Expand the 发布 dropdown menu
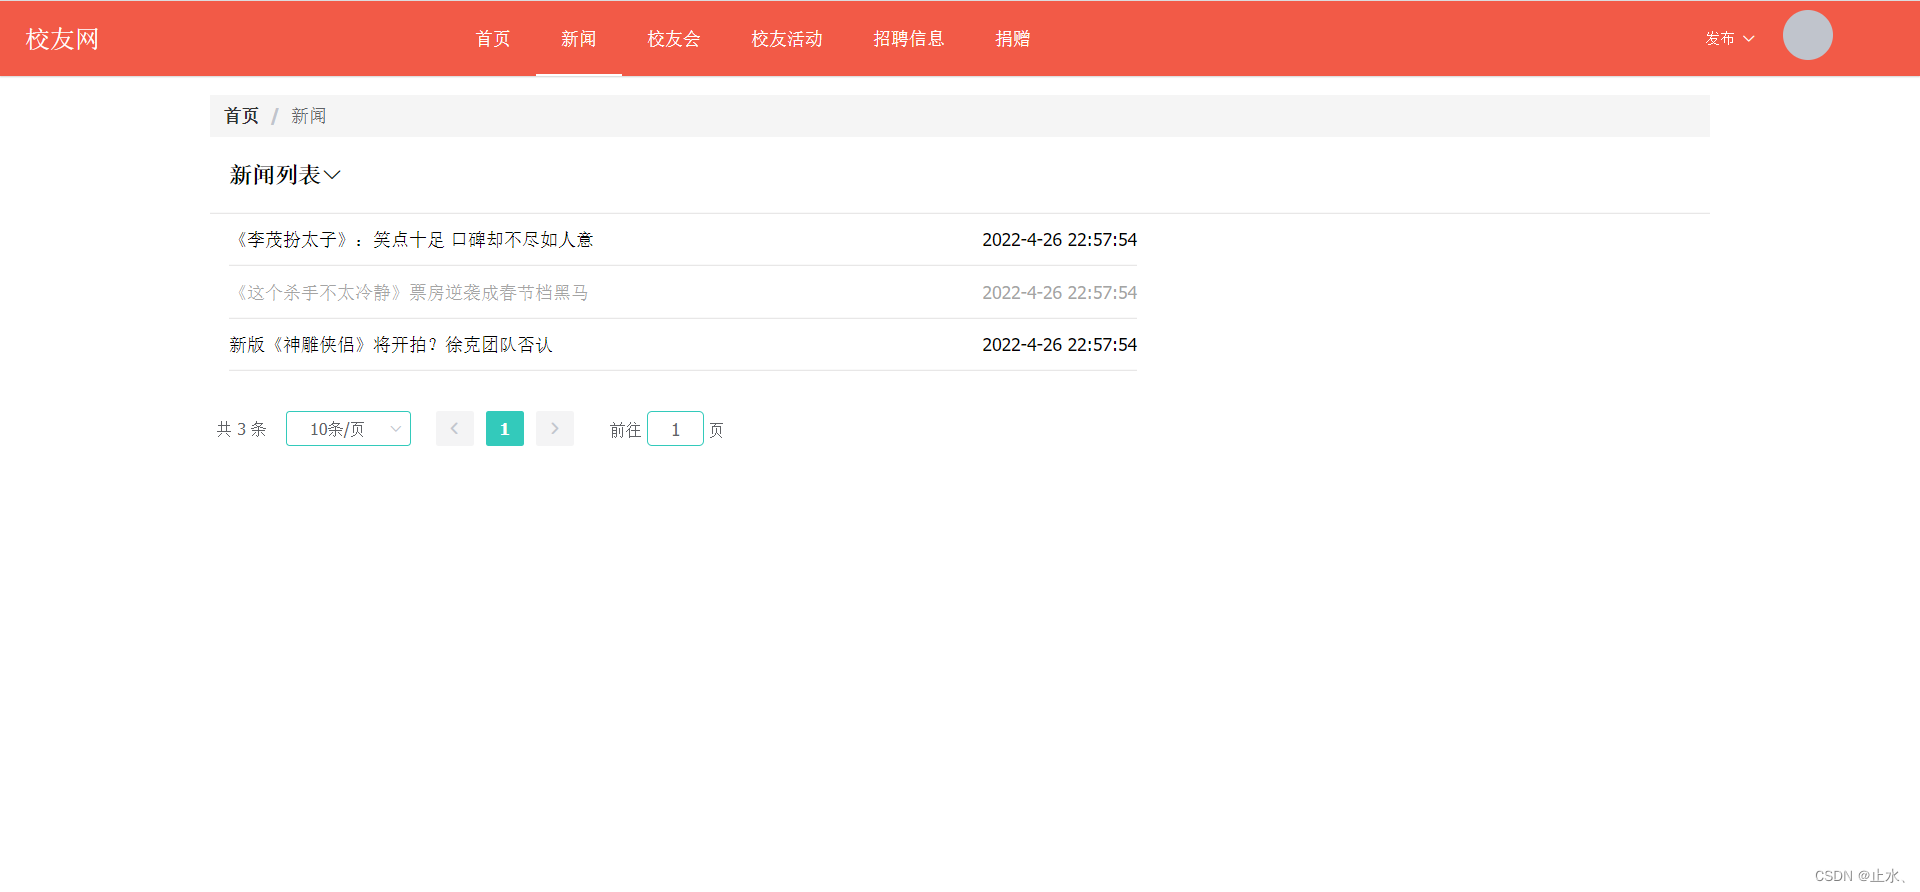This screenshot has height=892, width=1920. pyautogui.click(x=1730, y=39)
